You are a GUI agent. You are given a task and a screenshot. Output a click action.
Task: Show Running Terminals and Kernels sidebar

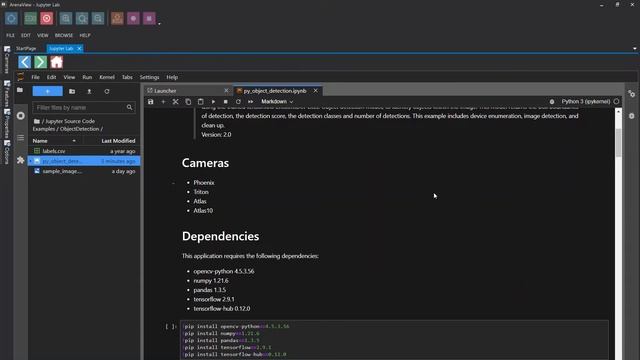point(20,116)
